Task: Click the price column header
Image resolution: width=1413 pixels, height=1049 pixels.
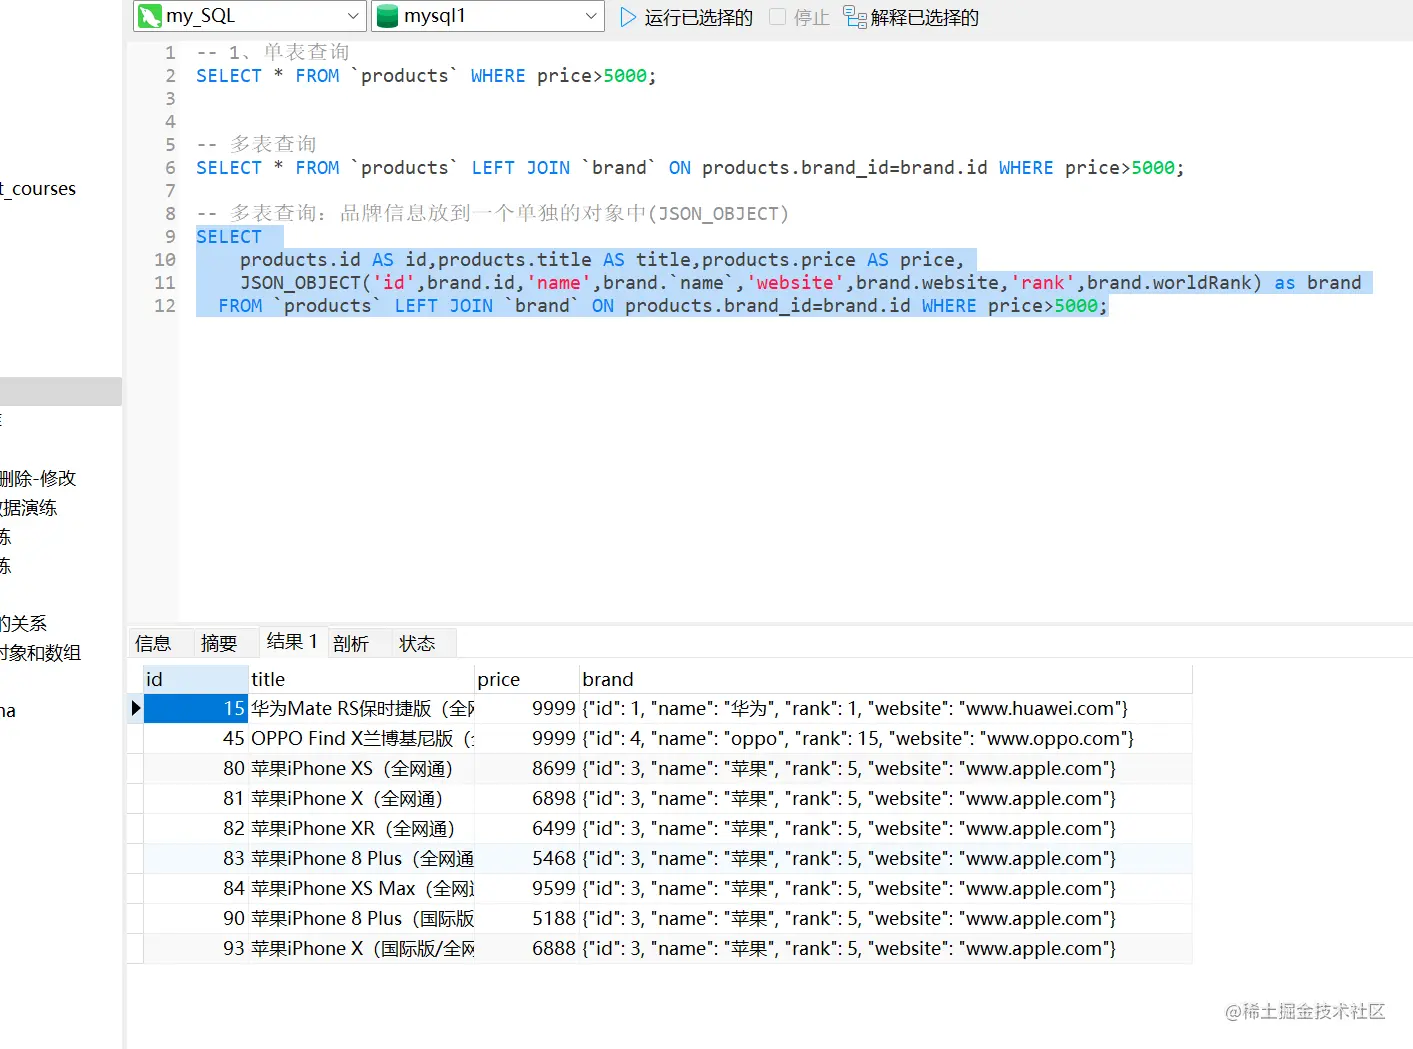Action: (x=527, y=679)
